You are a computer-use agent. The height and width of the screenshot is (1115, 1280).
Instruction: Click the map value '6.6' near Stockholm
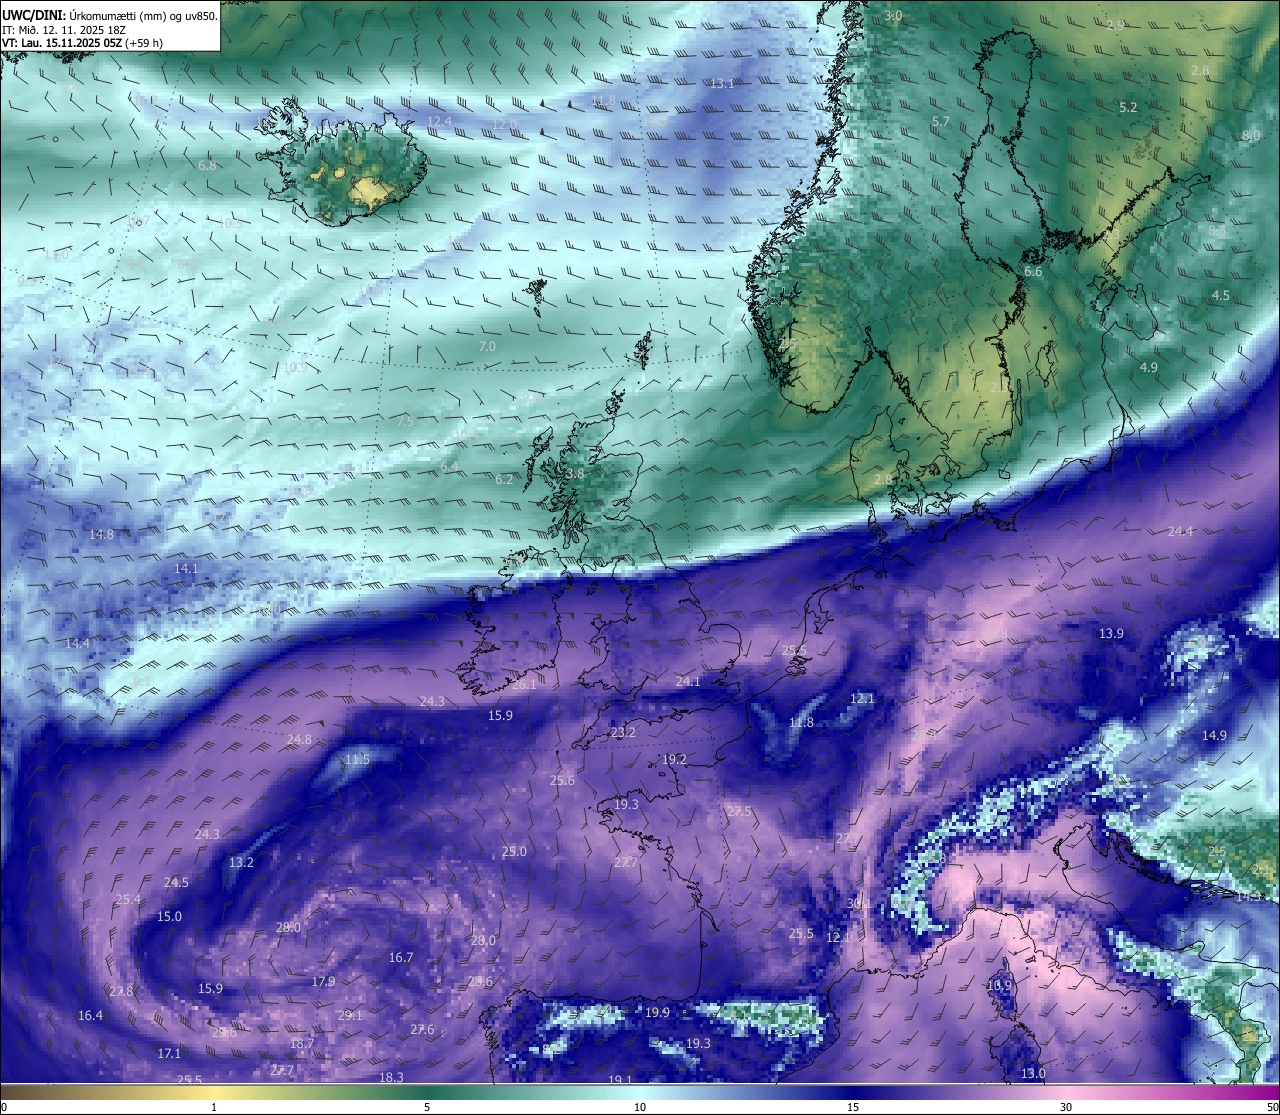[x=1033, y=272]
